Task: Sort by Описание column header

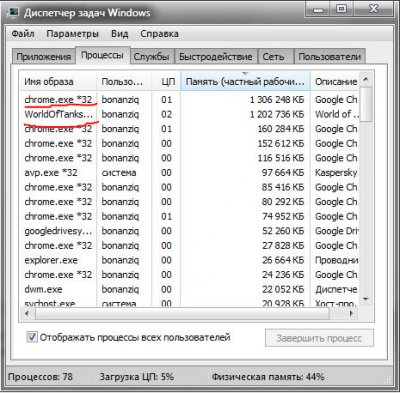Action: (x=335, y=82)
